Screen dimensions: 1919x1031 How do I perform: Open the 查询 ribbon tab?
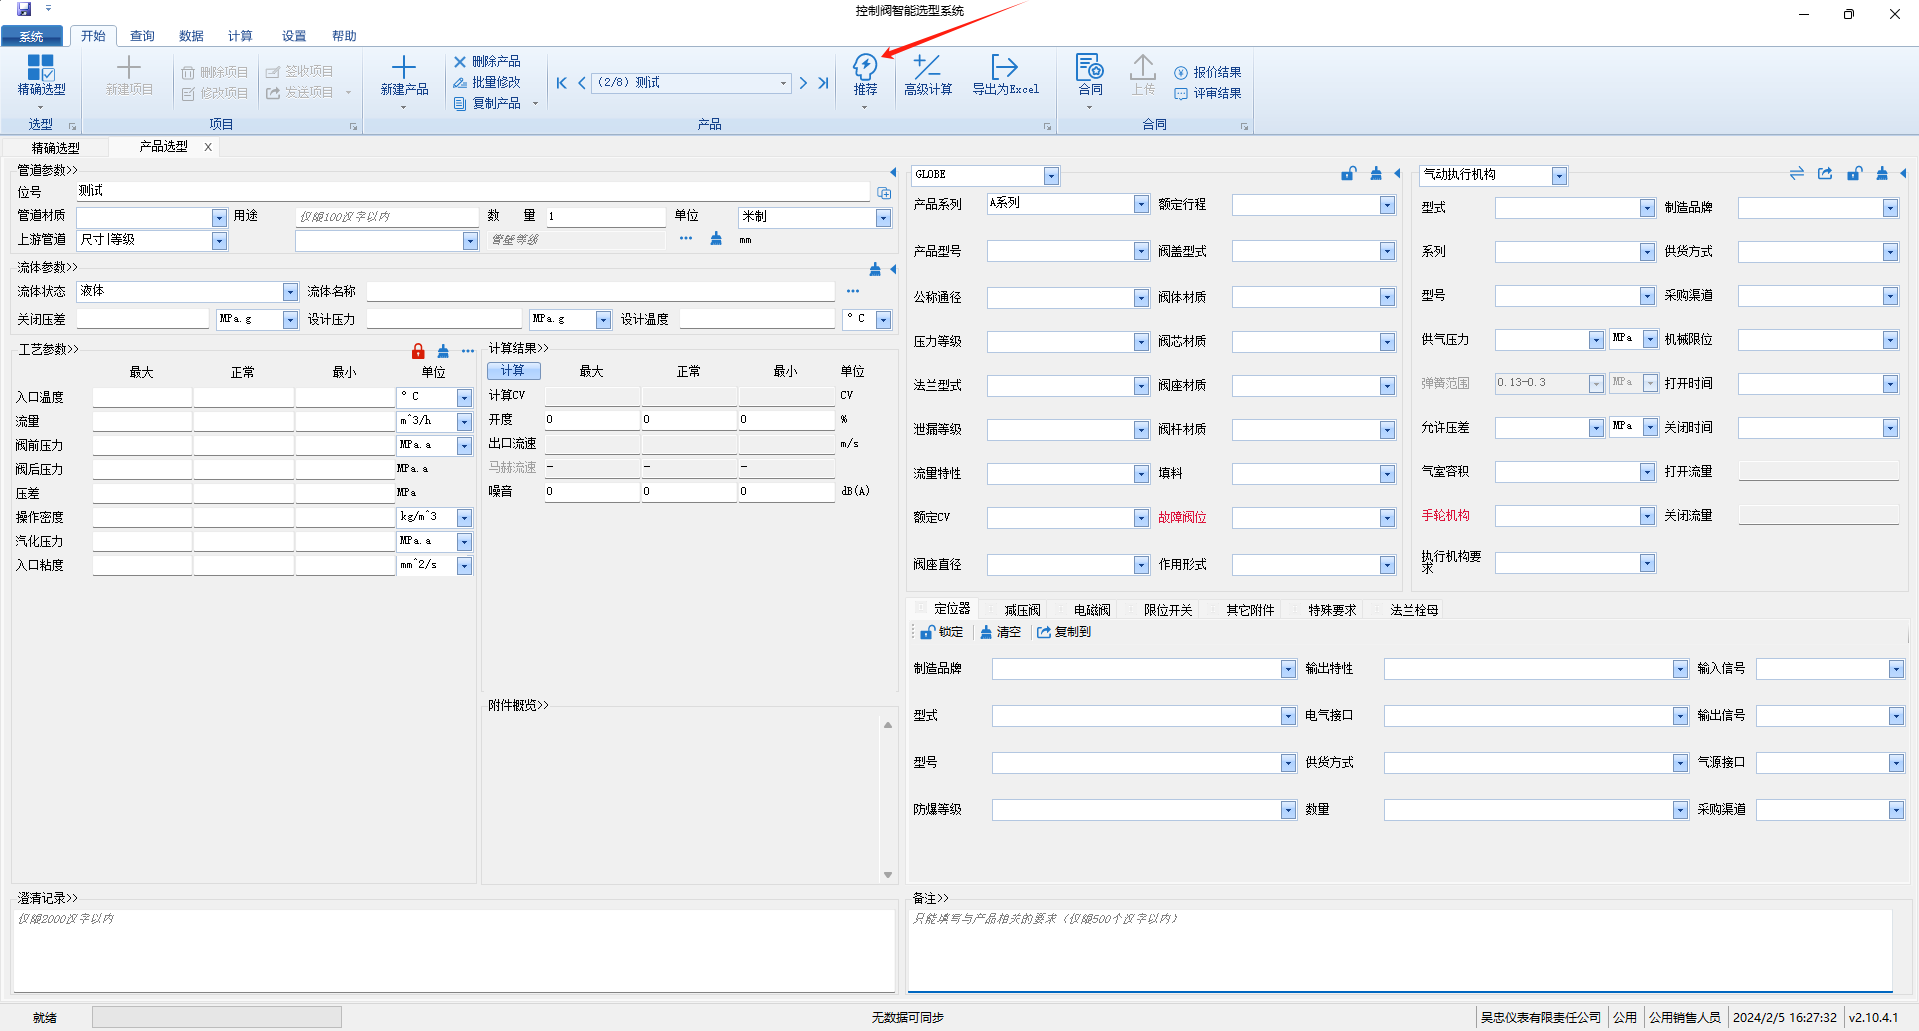point(142,36)
